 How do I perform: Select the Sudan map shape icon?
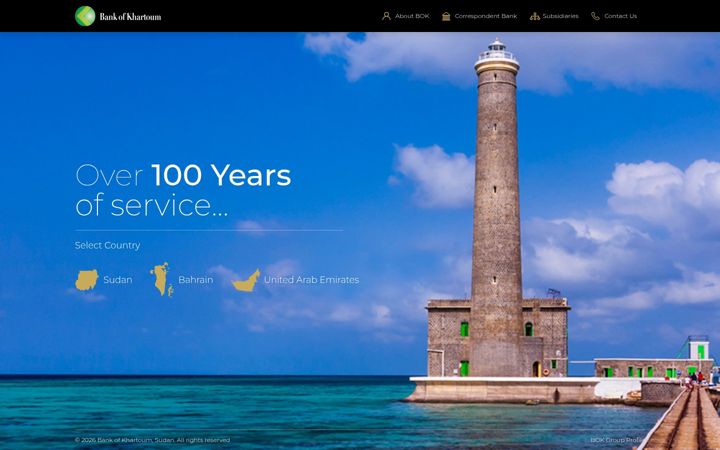pyautogui.click(x=87, y=280)
